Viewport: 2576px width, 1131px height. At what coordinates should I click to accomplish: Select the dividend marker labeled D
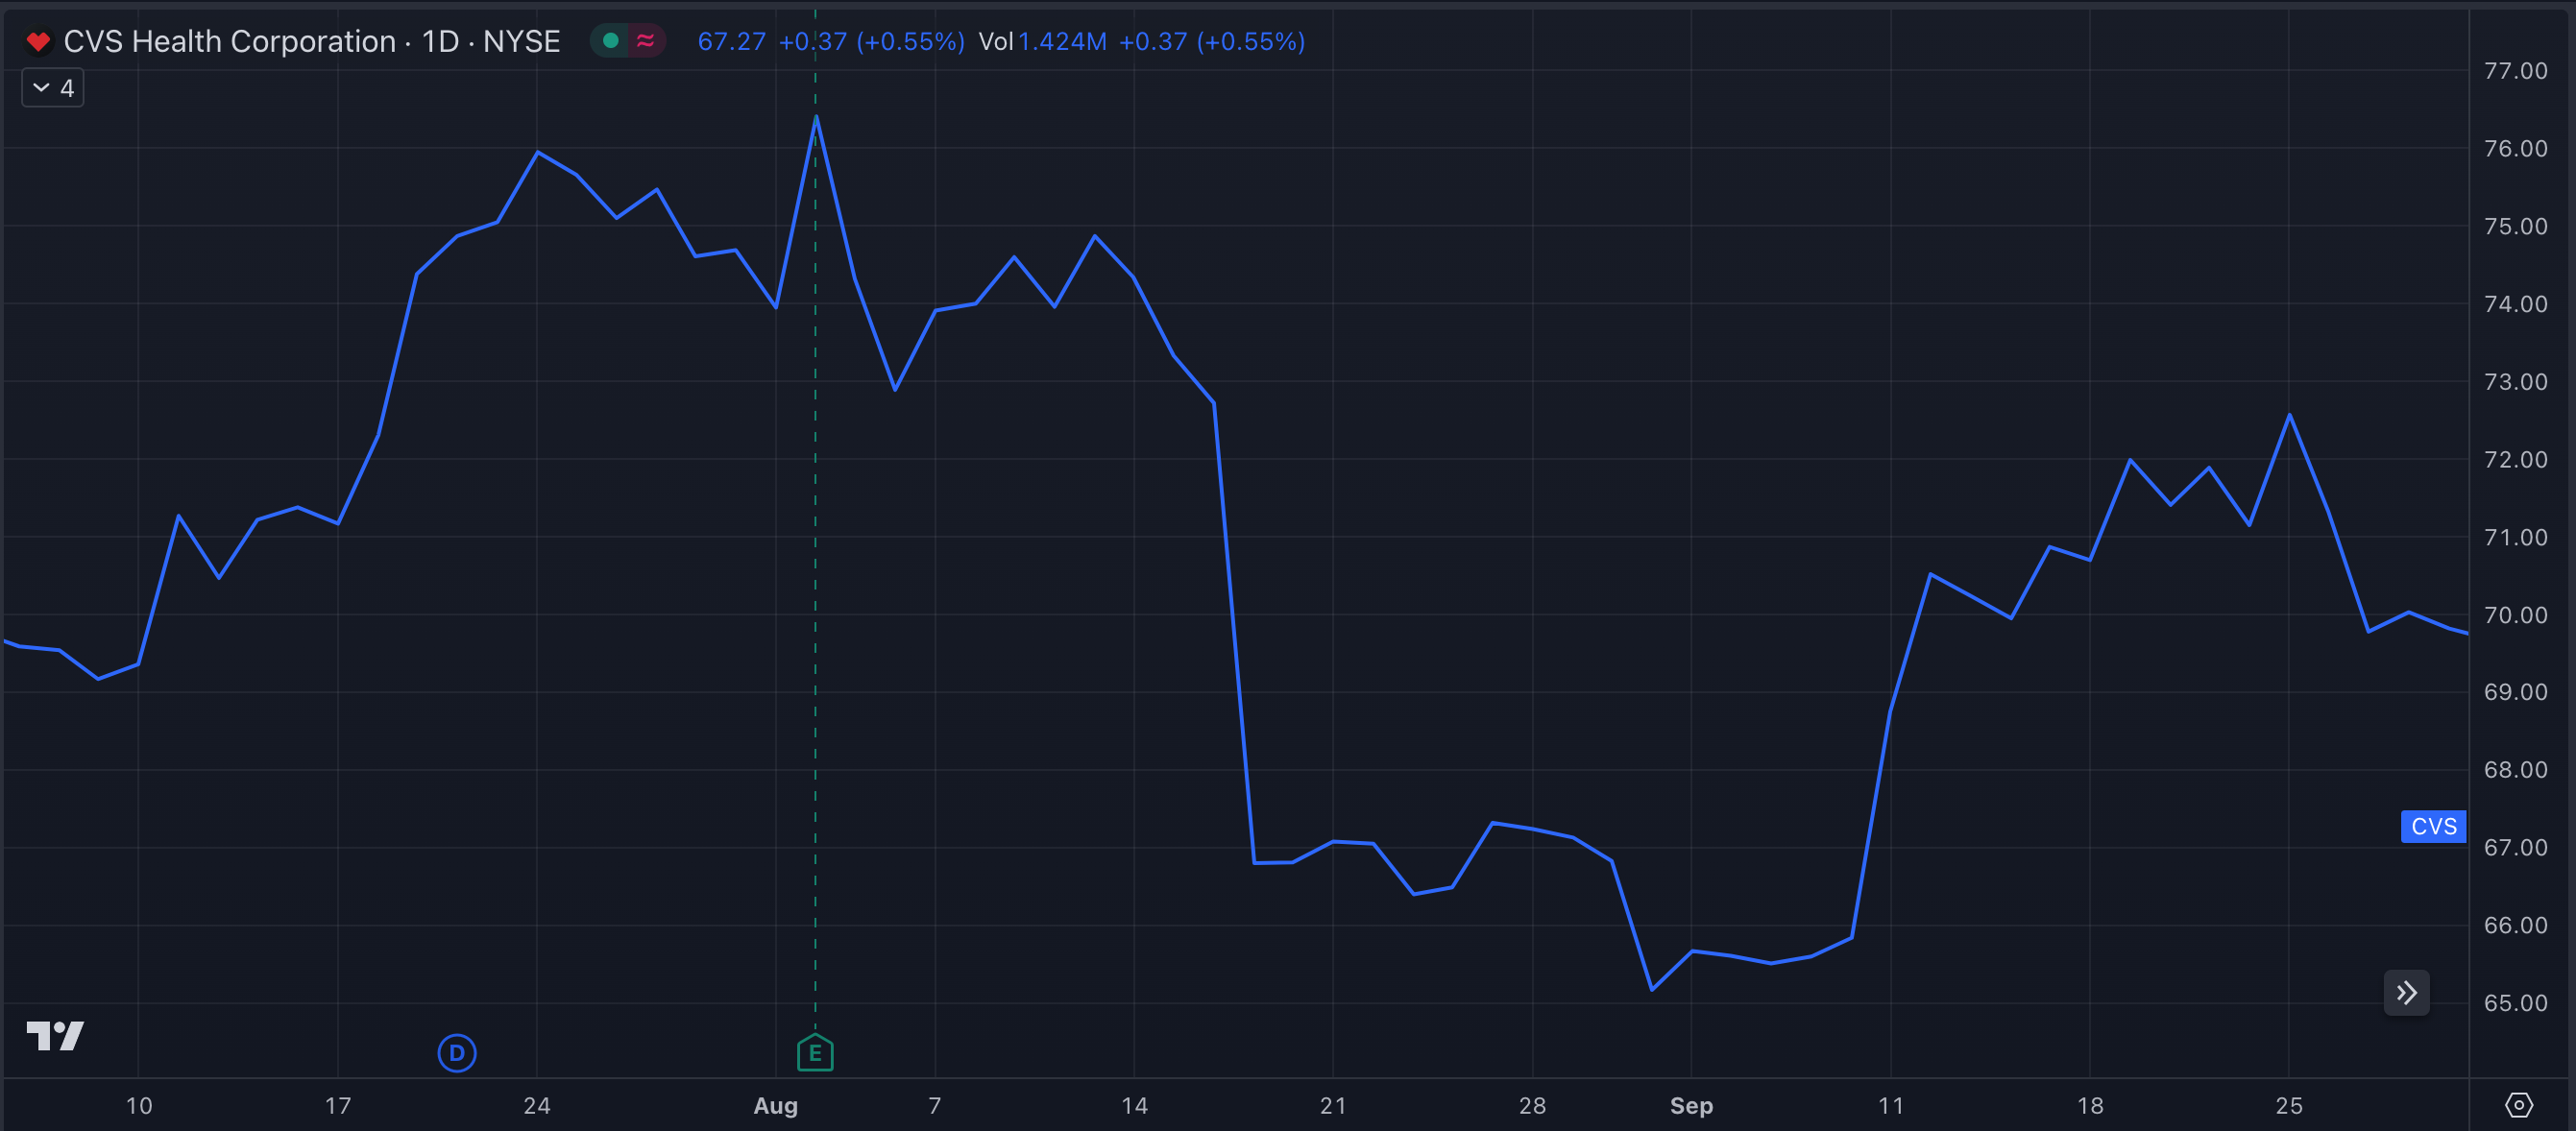click(x=457, y=1053)
